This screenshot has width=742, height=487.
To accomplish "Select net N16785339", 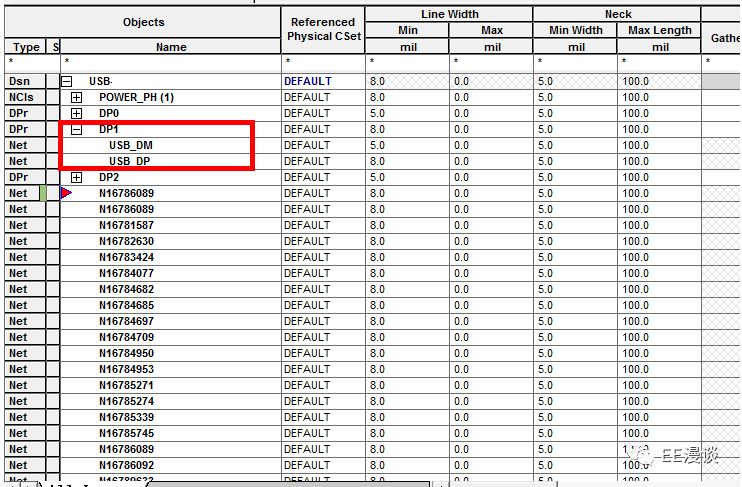I will point(126,417).
